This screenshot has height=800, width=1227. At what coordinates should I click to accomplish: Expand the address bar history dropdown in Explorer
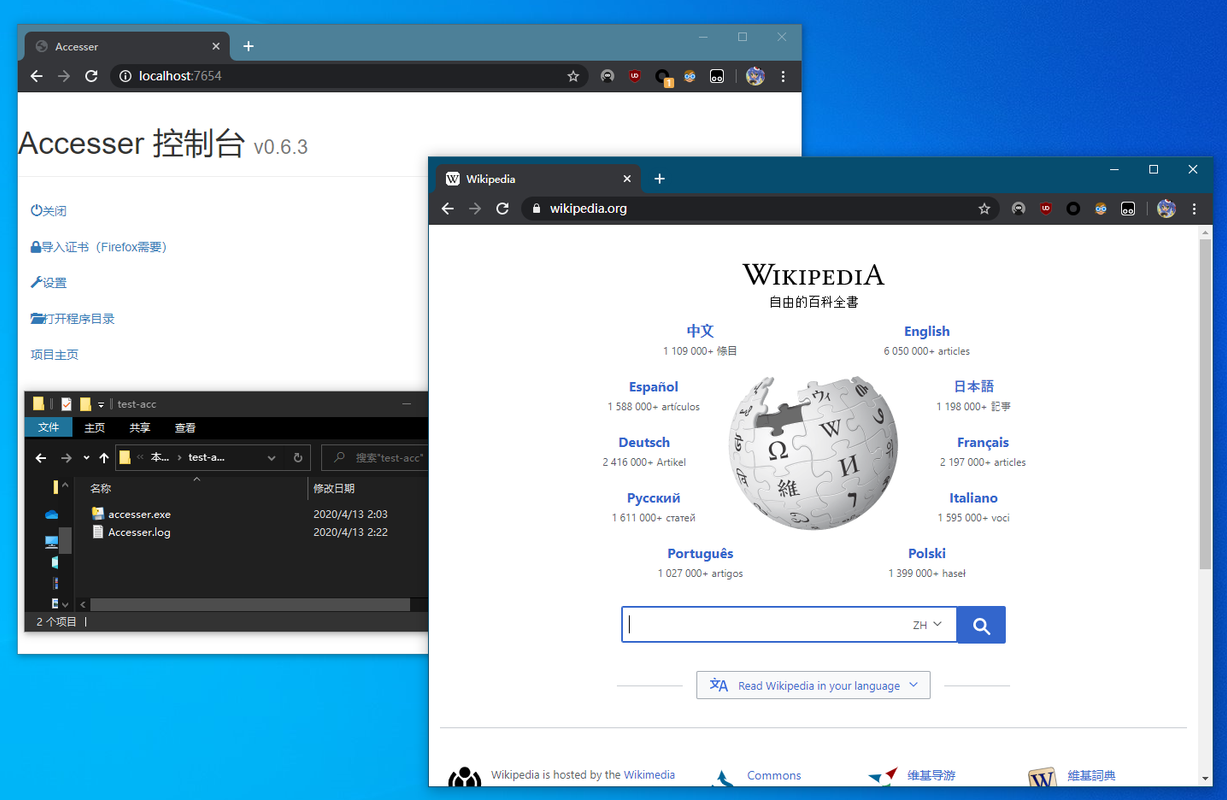click(272, 458)
